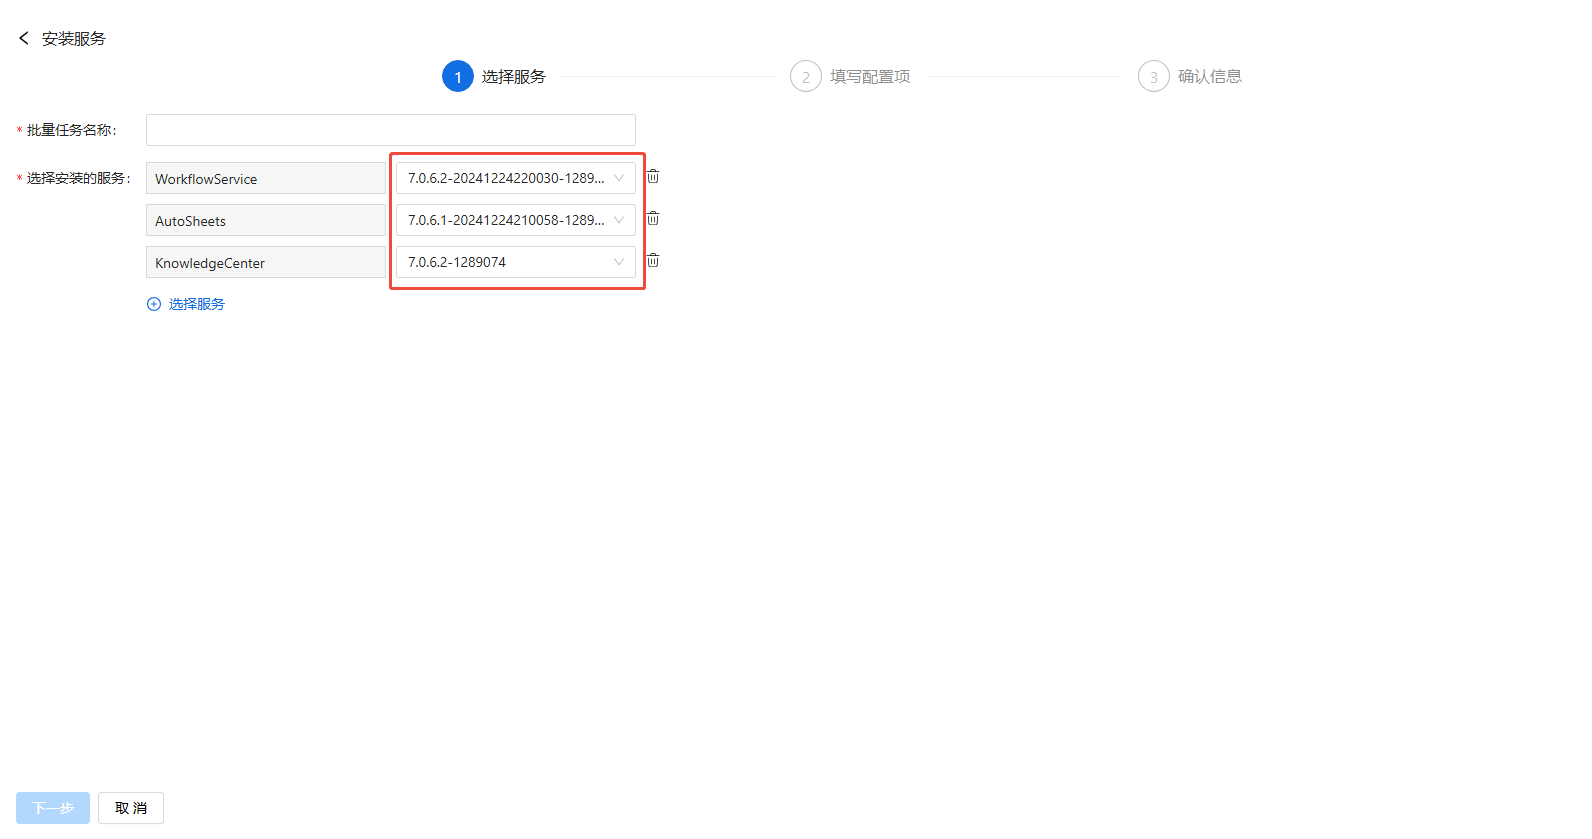Viewport: 1592px width, 839px height.
Task: Click the 批量任务名称 input field
Action: pos(391,130)
